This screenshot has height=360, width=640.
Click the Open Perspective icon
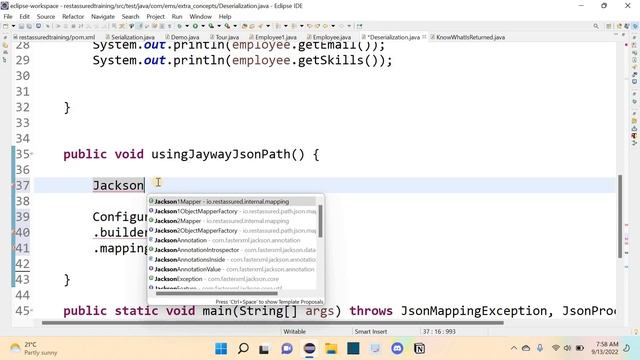coord(609,26)
